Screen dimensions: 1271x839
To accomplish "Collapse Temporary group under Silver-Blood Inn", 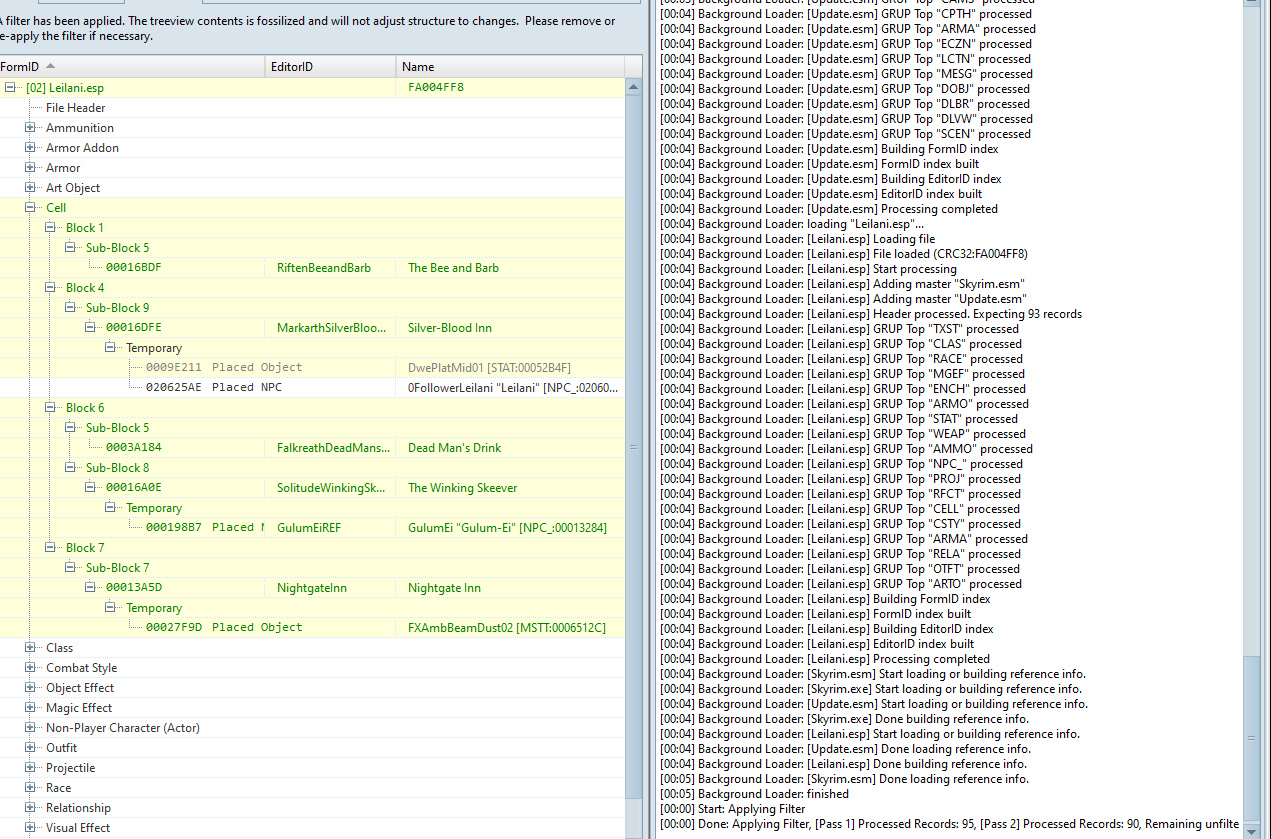I will 110,348.
